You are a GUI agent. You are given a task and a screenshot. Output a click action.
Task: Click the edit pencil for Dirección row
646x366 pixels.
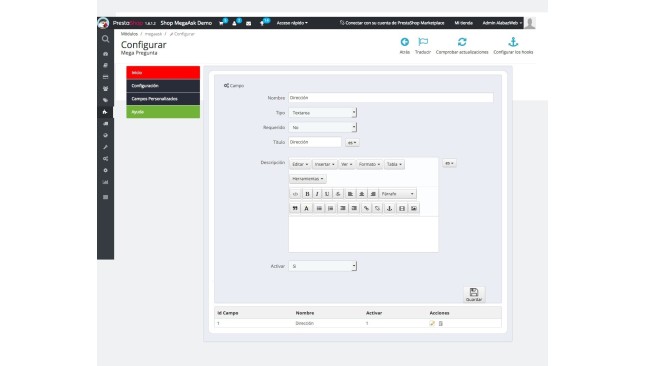(432, 324)
